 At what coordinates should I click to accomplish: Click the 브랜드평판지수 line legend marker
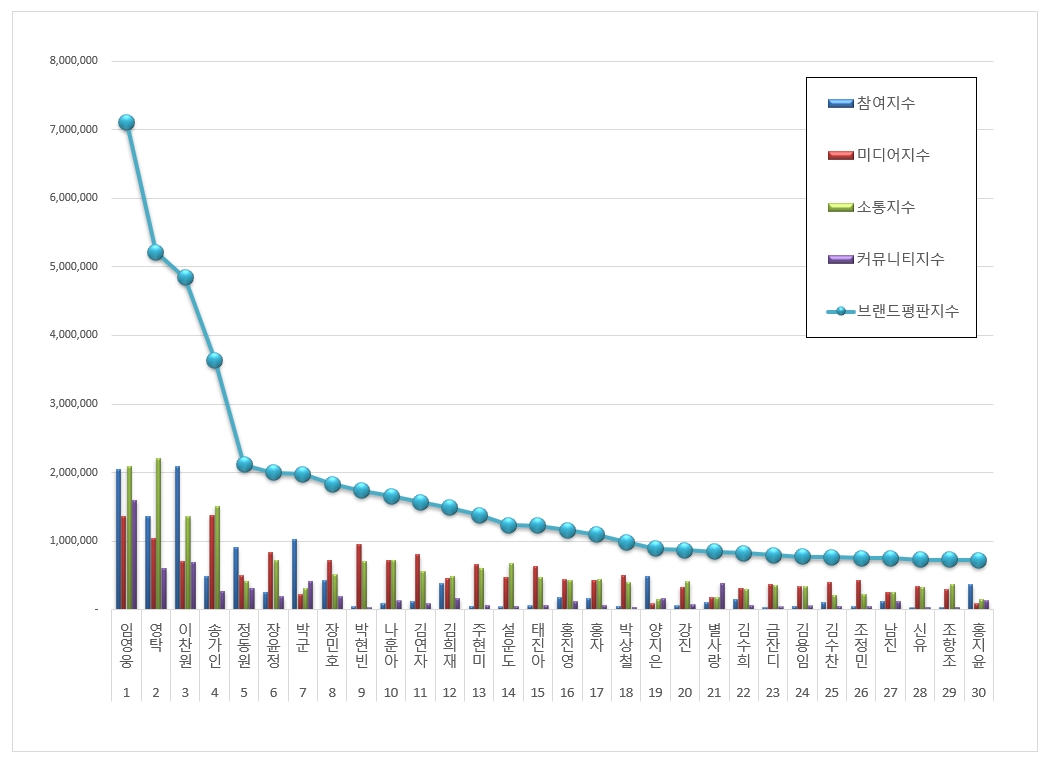pos(840,311)
